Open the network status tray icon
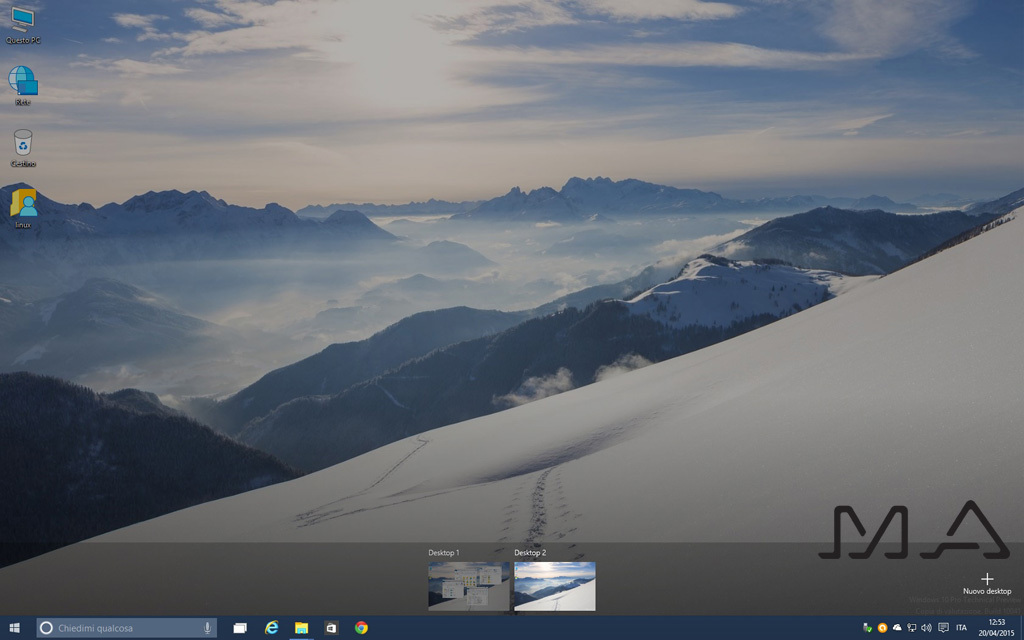The height and width of the screenshot is (640, 1024). [x=912, y=628]
